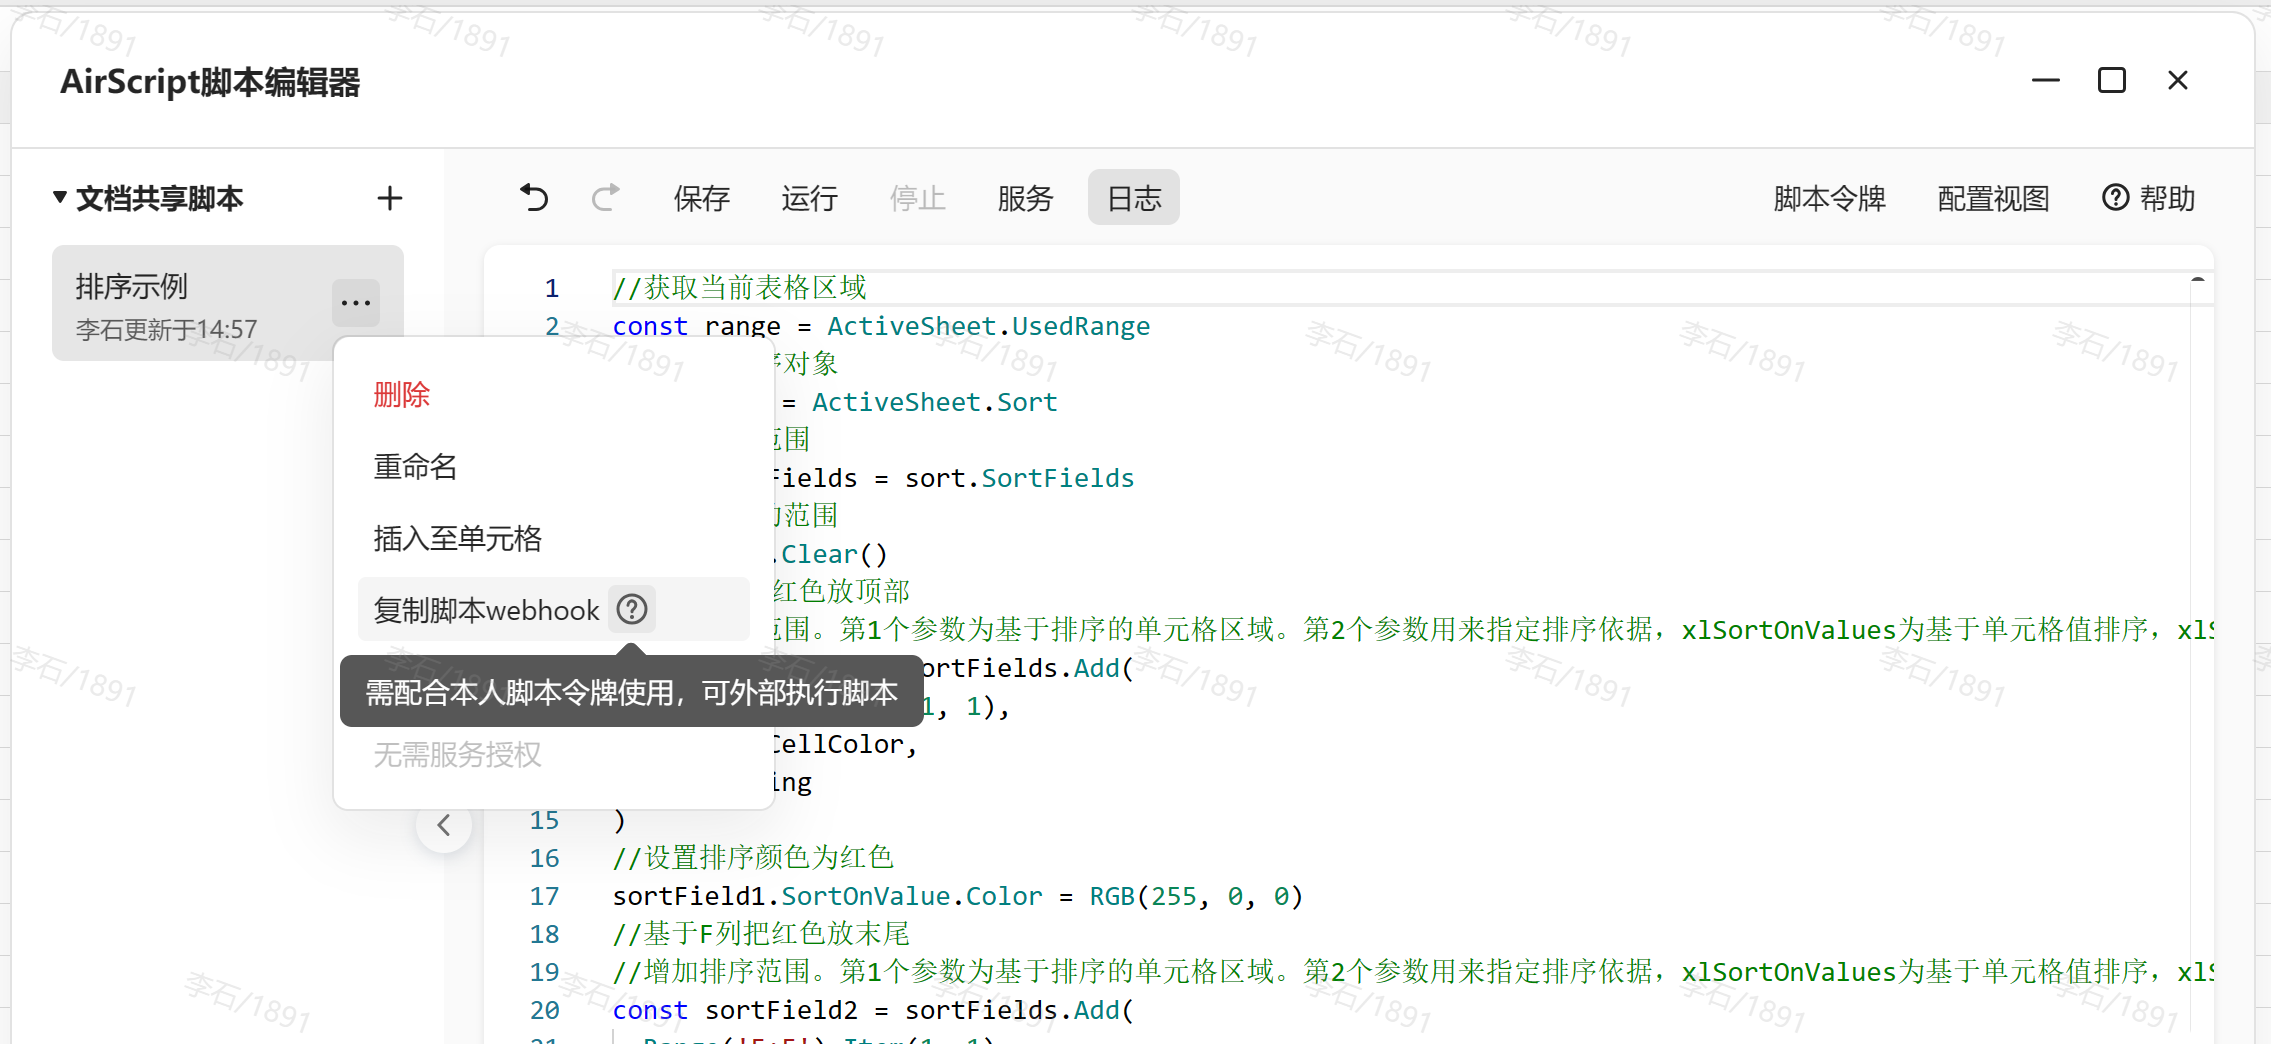Click line 17 RGB(255, 0, 0) code
The image size is (2271, 1044).
tap(1196, 896)
